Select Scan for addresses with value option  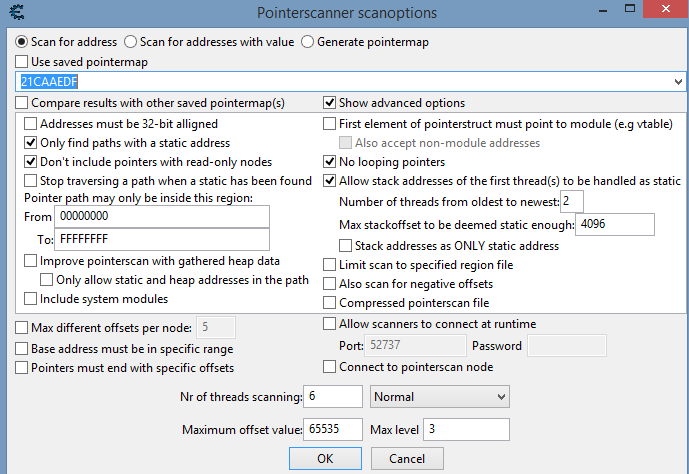pyautogui.click(x=131, y=42)
